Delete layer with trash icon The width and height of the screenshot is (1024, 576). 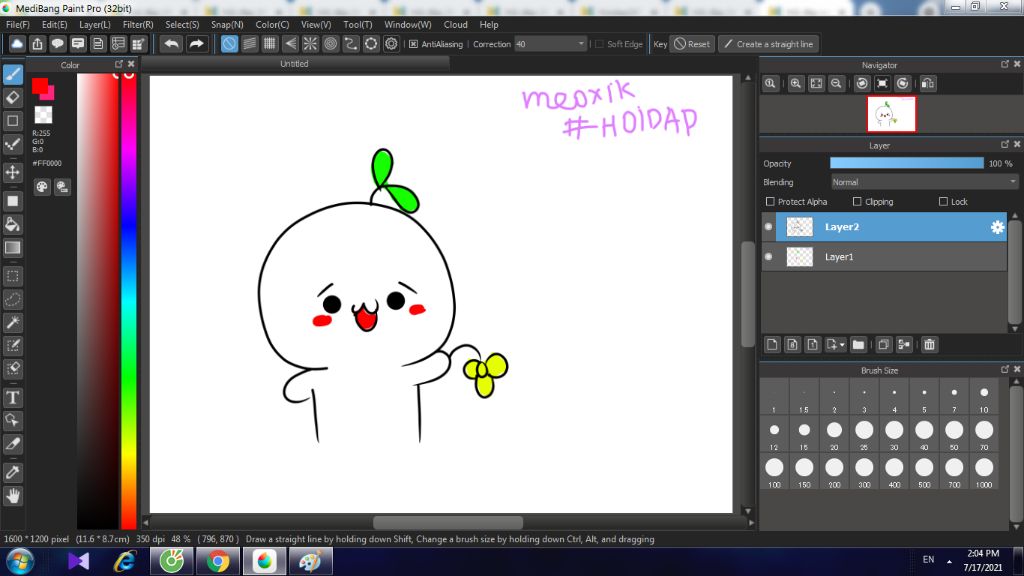(929, 345)
